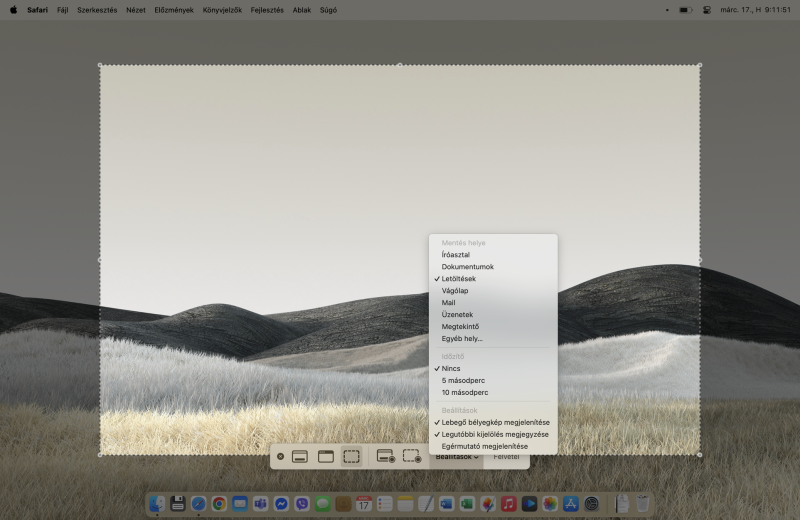The image size is (800, 520).
Task: Close the screenshot toolbar with the X icon
Action: point(280,456)
